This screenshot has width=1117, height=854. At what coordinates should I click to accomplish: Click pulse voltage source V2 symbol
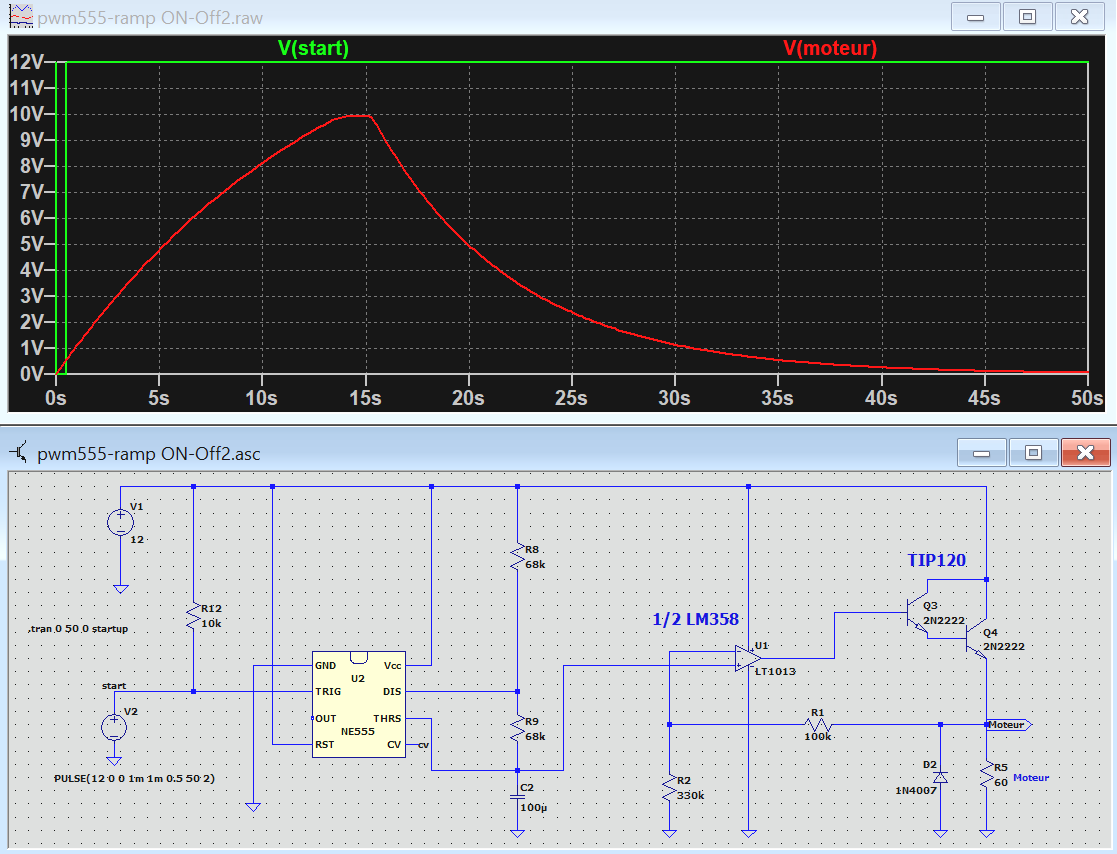[114, 727]
